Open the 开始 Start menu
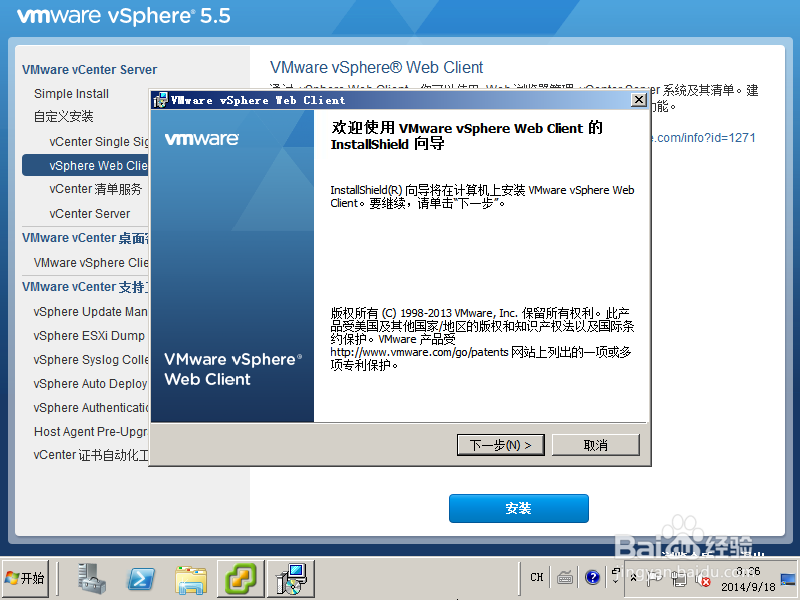Image resolution: width=800 pixels, height=600 pixels. coord(27,579)
